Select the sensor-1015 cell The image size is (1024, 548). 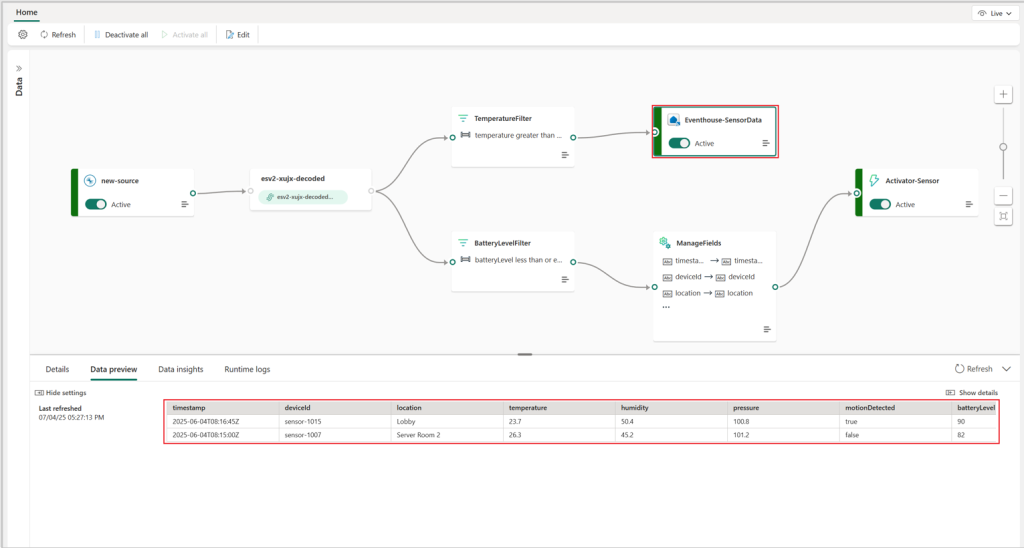[x=335, y=421]
